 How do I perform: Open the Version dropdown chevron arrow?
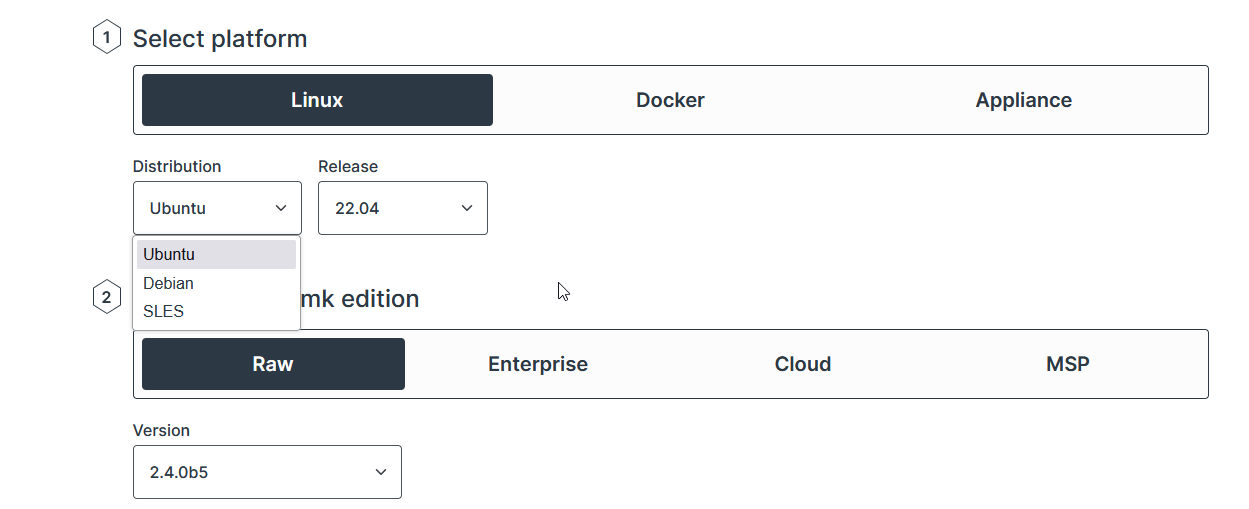coord(380,472)
